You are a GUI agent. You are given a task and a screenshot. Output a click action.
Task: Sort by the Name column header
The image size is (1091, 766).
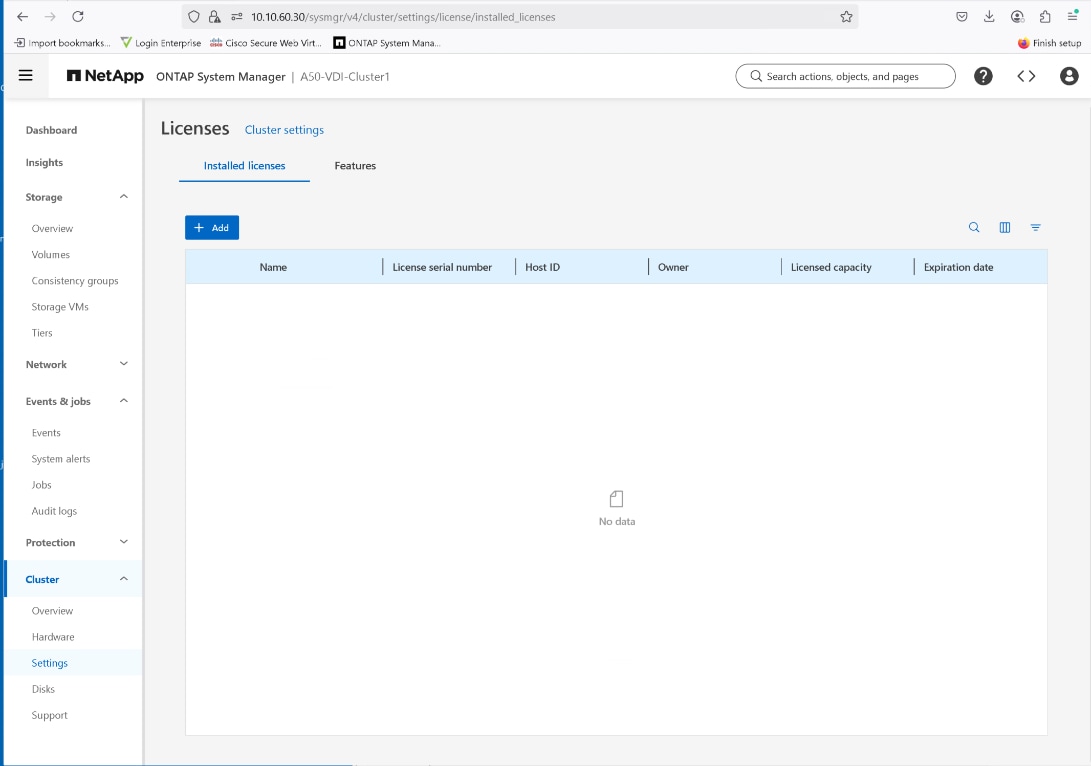point(273,267)
